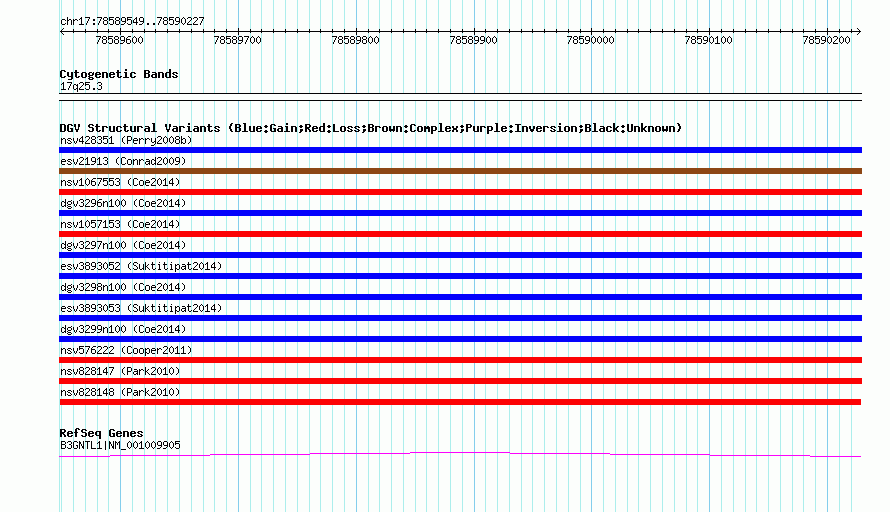890x512 pixels.
Task: Click the right arrow of the ruler
Action: point(858,32)
